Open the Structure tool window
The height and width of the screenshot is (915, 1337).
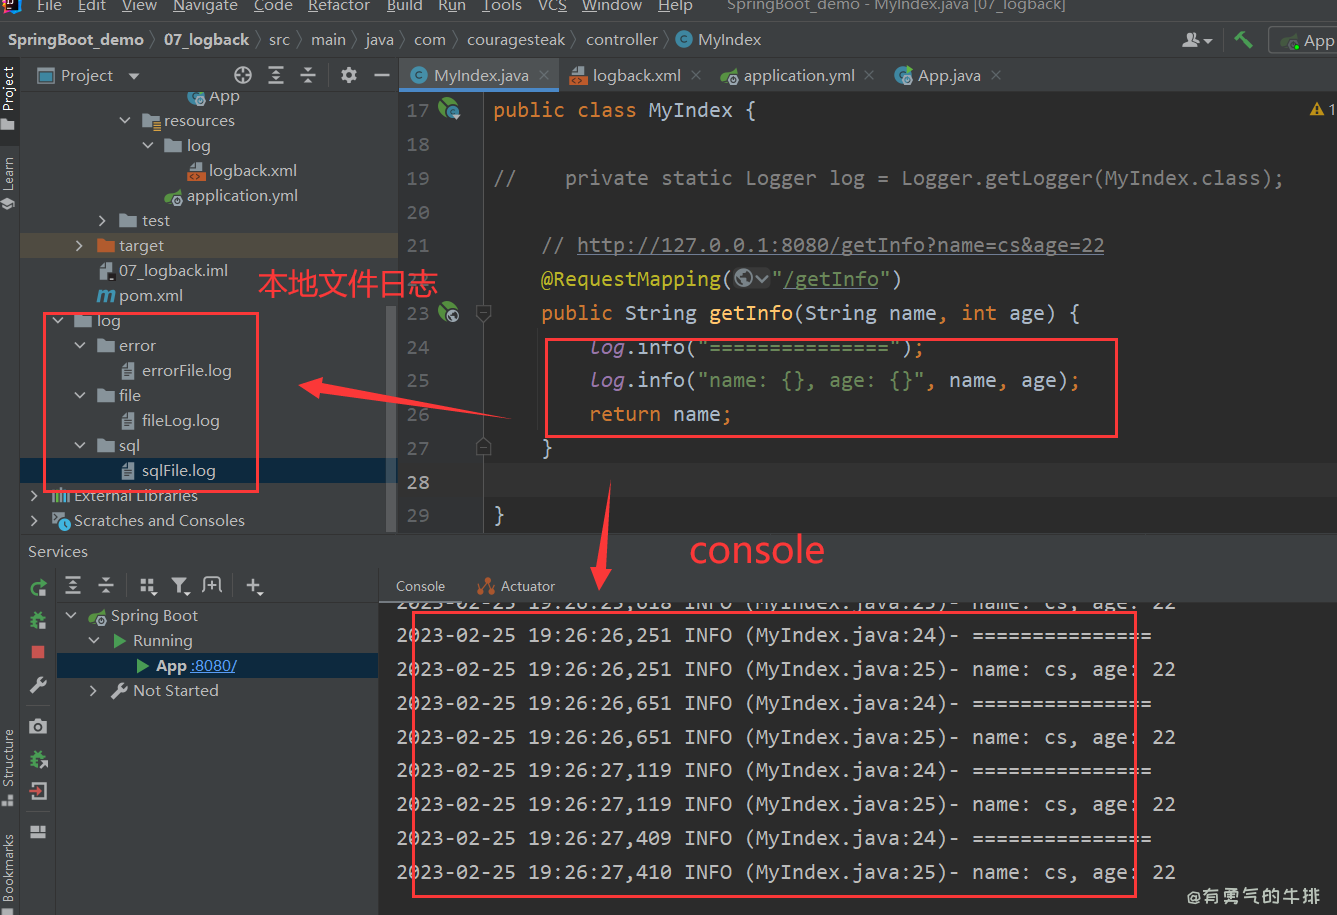click(x=9, y=767)
